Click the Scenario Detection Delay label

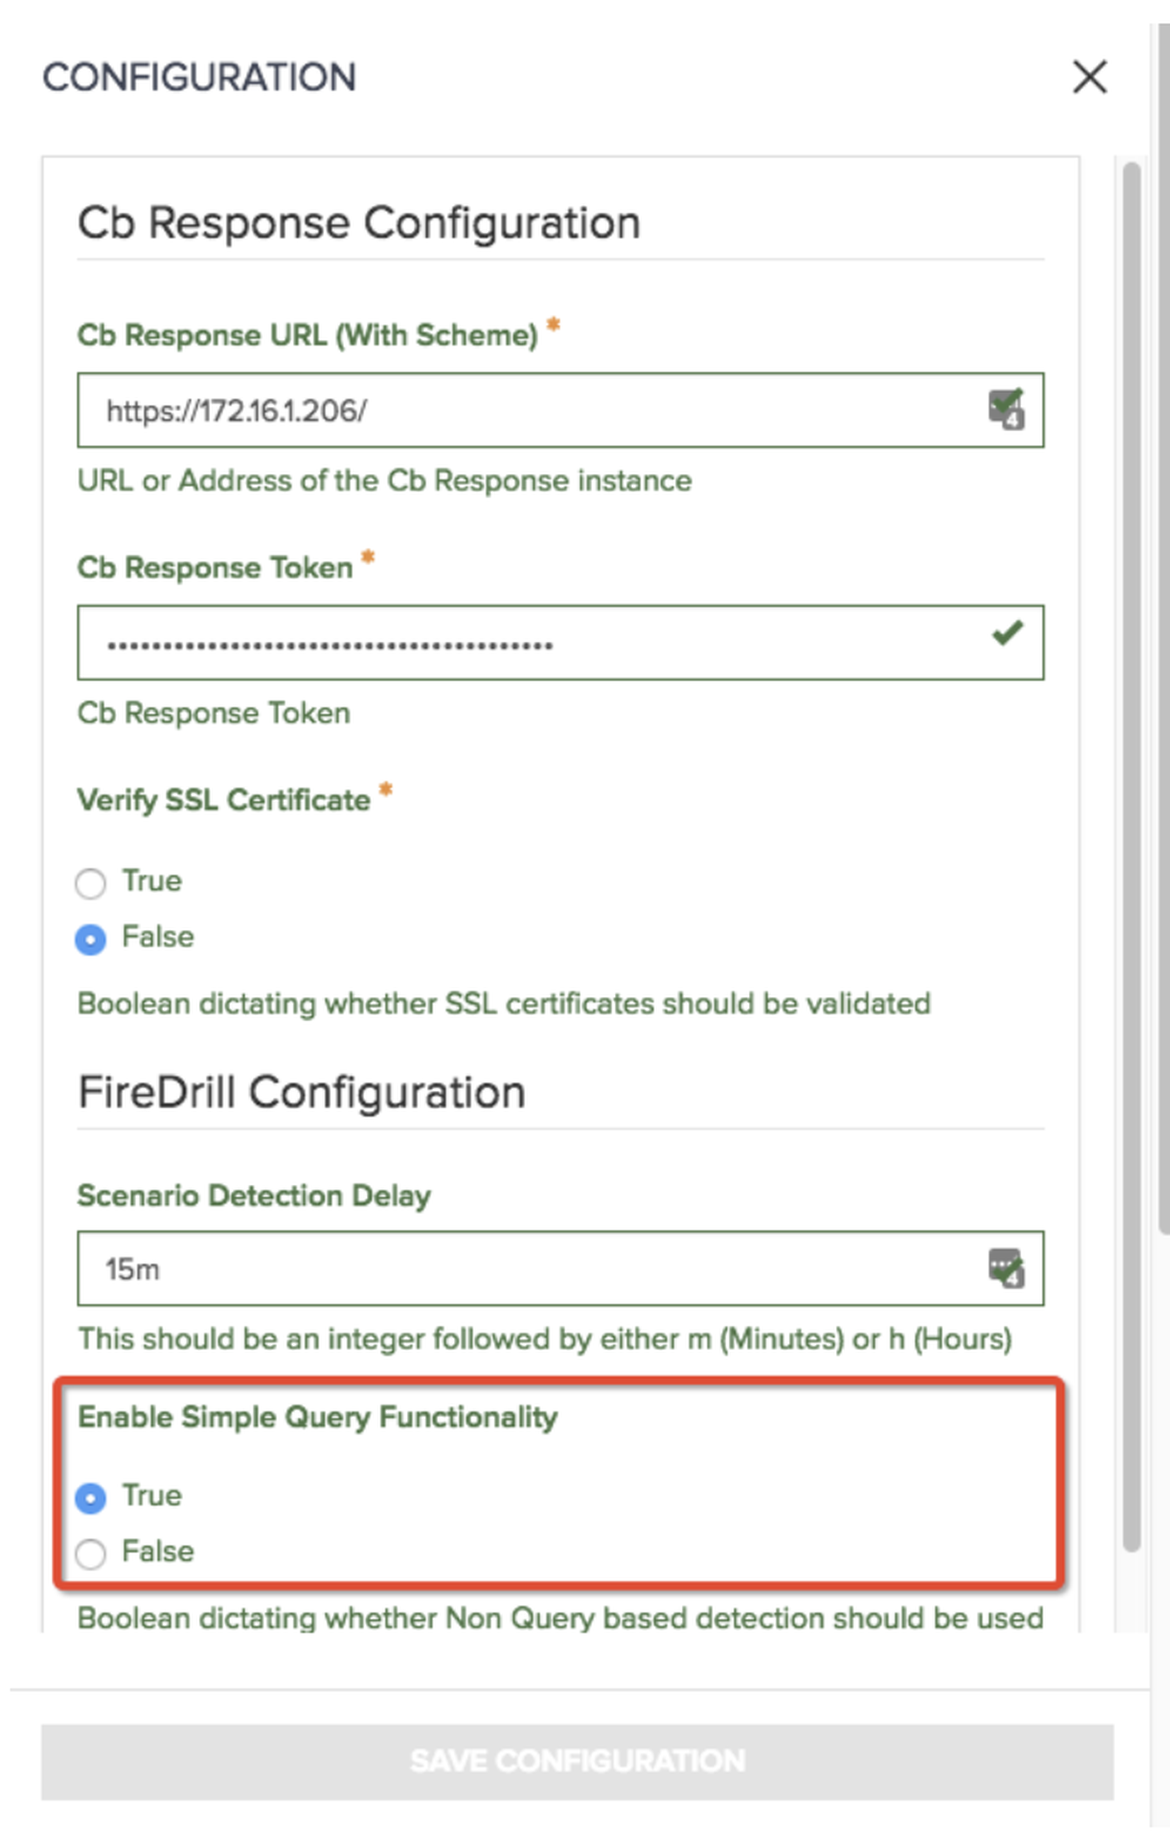pyautogui.click(x=254, y=1196)
